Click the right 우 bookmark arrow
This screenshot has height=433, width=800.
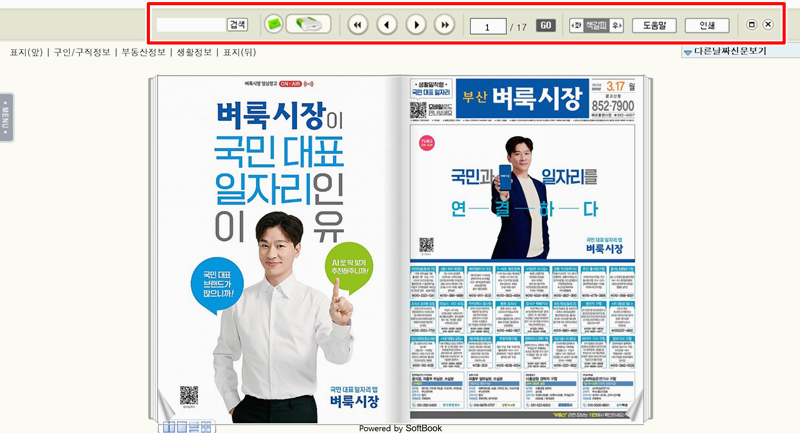(616, 26)
